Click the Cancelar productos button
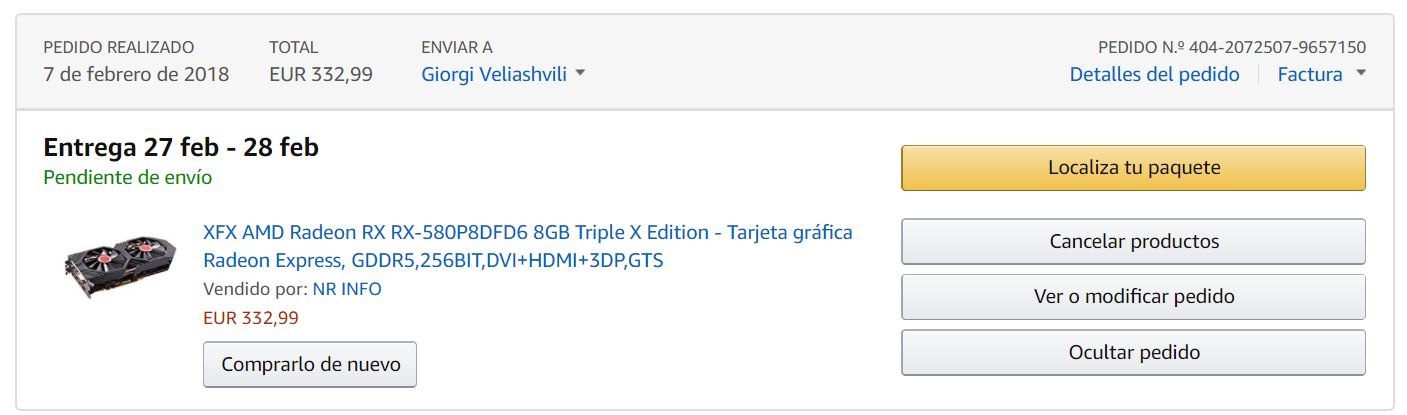 point(1133,241)
